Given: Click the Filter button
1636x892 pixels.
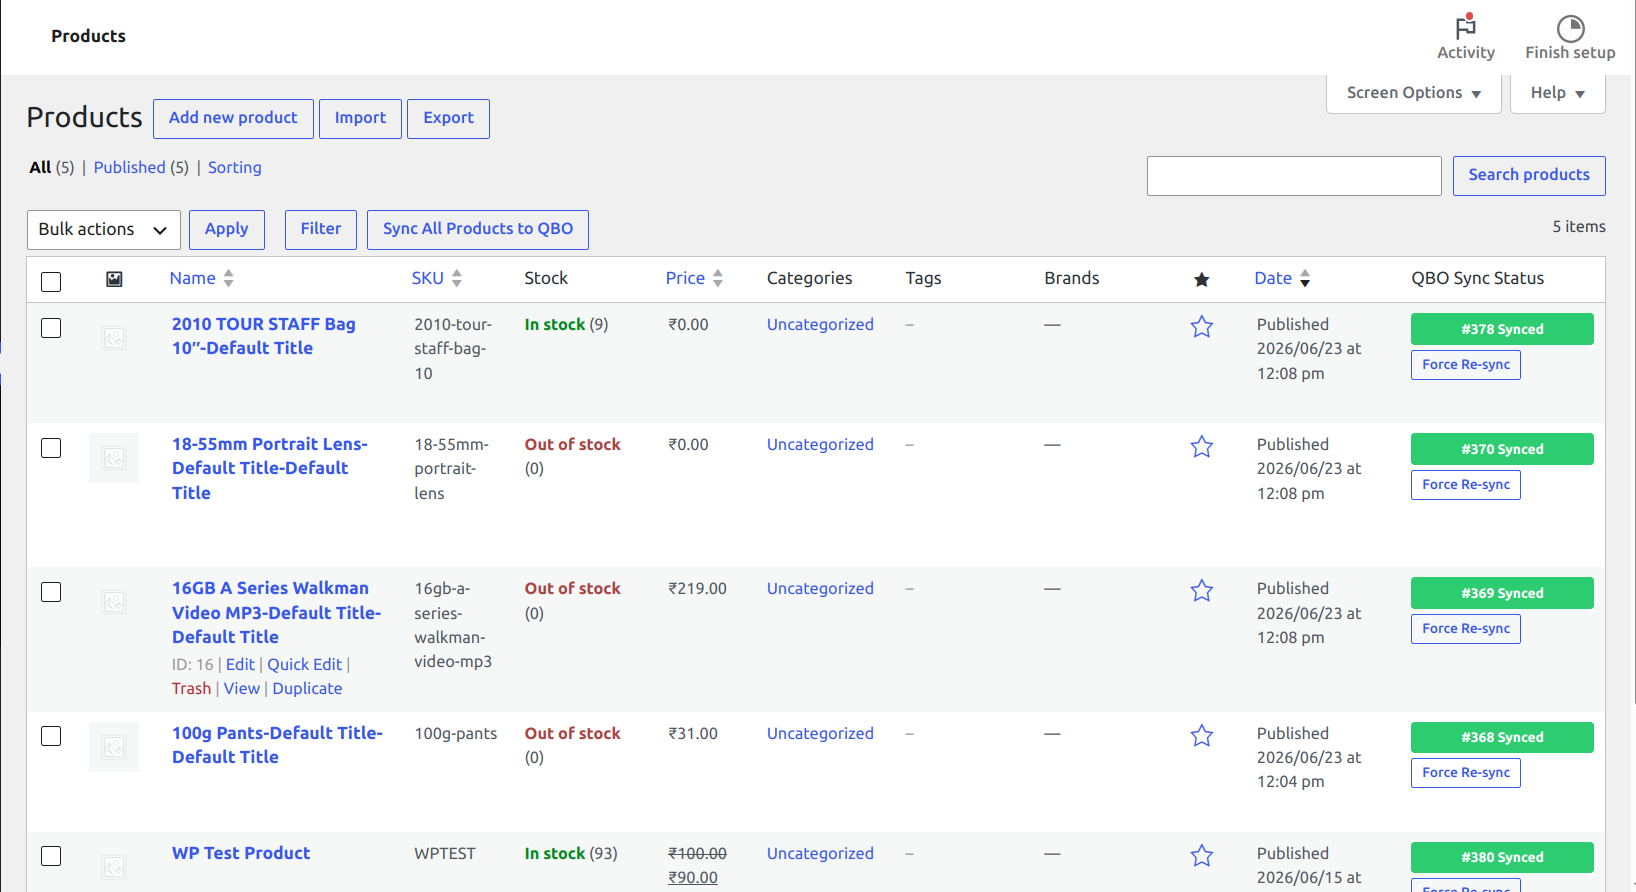Looking at the screenshot, I should (x=321, y=230).
